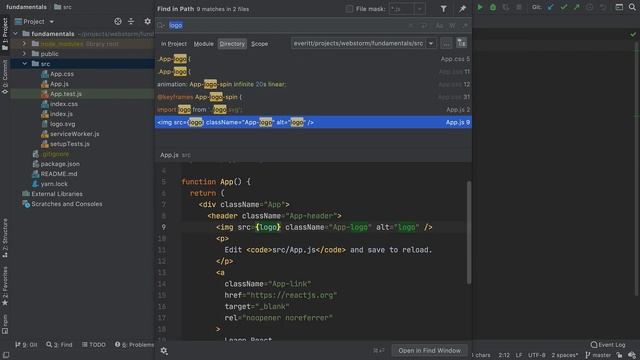
Task: Click the 1: Project side tab
Action: pyautogui.click(x=5, y=34)
